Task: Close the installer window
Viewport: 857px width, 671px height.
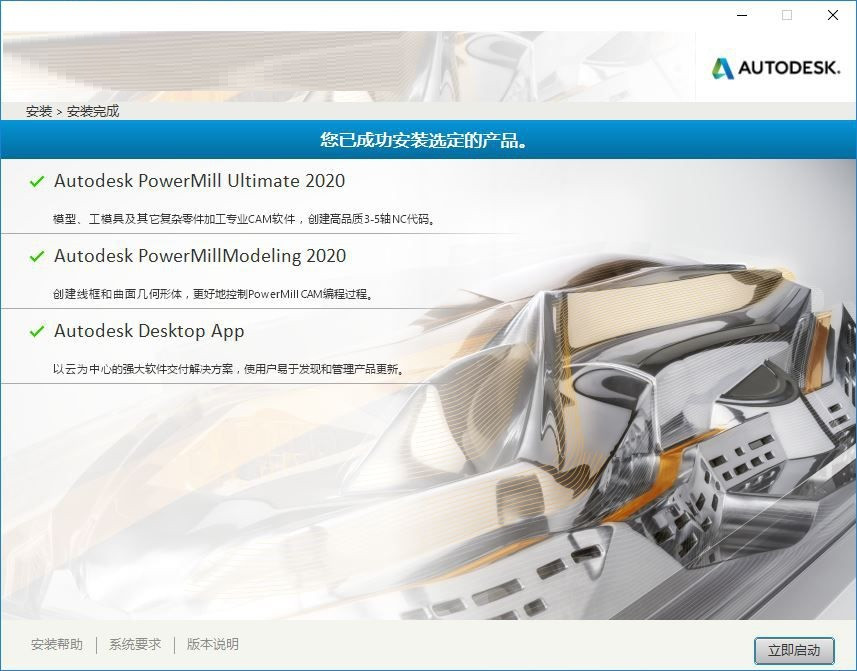Action: (x=832, y=15)
